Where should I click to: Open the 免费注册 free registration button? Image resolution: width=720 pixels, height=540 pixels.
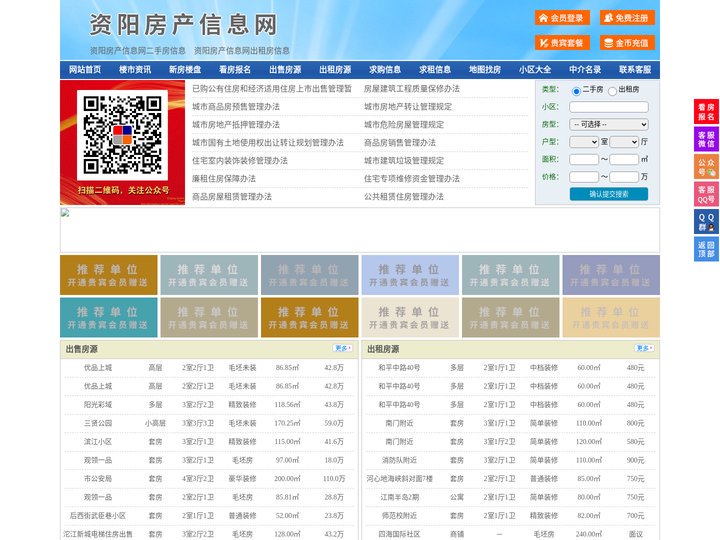point(627,18)
